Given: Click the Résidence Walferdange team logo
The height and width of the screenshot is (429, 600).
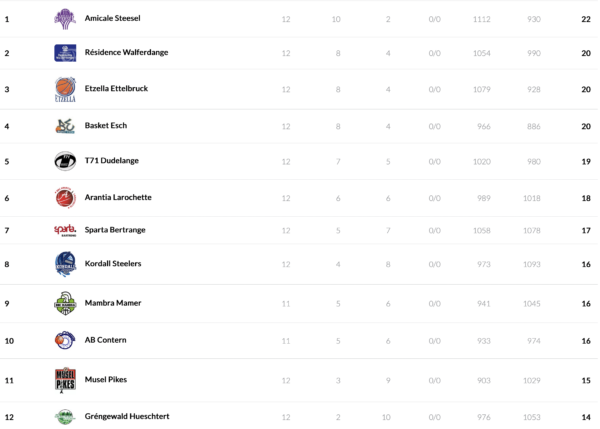Looking at the screenshot, I should pyautogui.click(x=65, y=53).
